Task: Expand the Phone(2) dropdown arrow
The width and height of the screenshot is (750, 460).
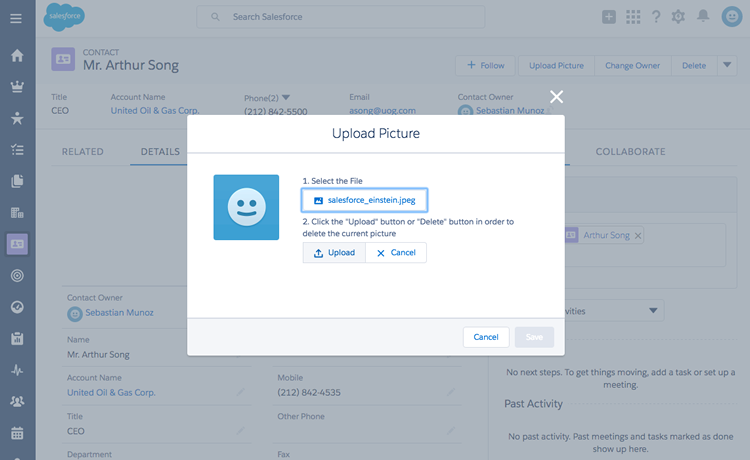Action: point(286,98)
